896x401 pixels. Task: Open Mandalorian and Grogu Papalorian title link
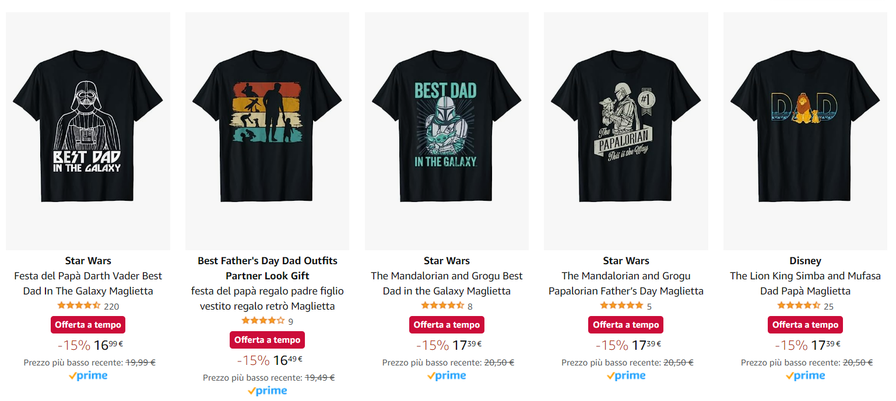coord(626,283)
